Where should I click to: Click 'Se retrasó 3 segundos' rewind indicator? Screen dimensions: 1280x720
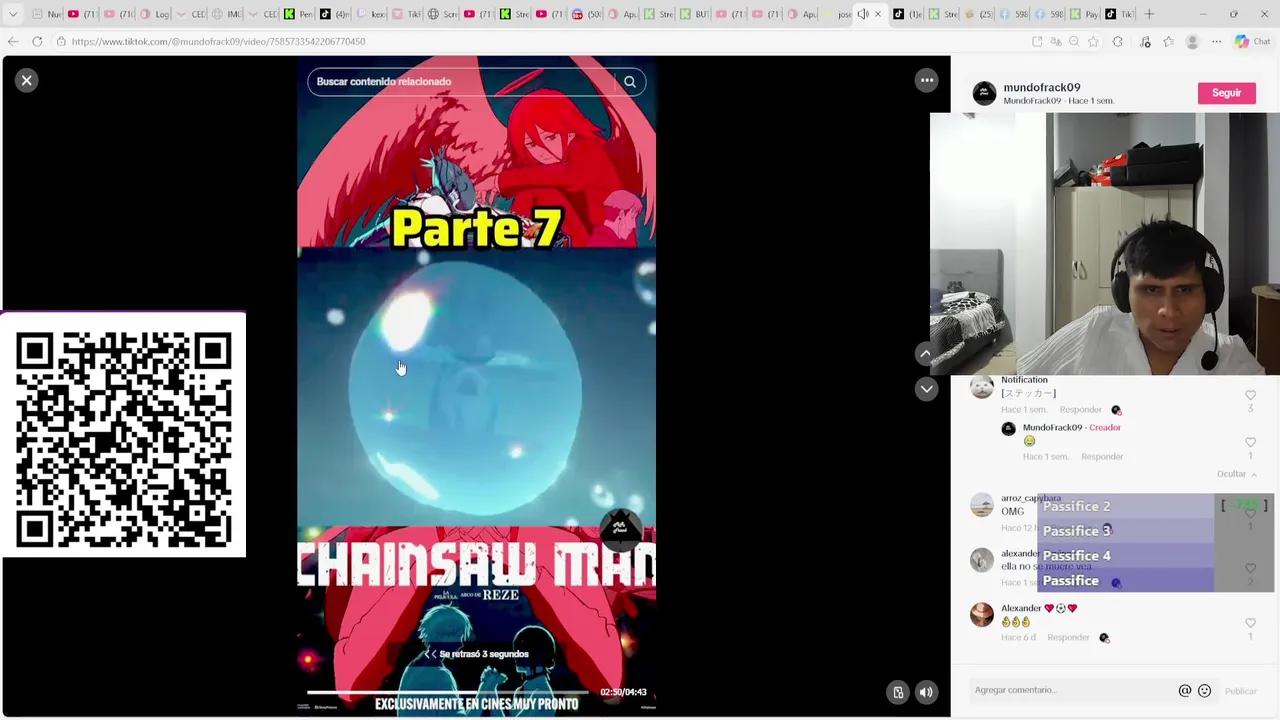click(476, 654)
